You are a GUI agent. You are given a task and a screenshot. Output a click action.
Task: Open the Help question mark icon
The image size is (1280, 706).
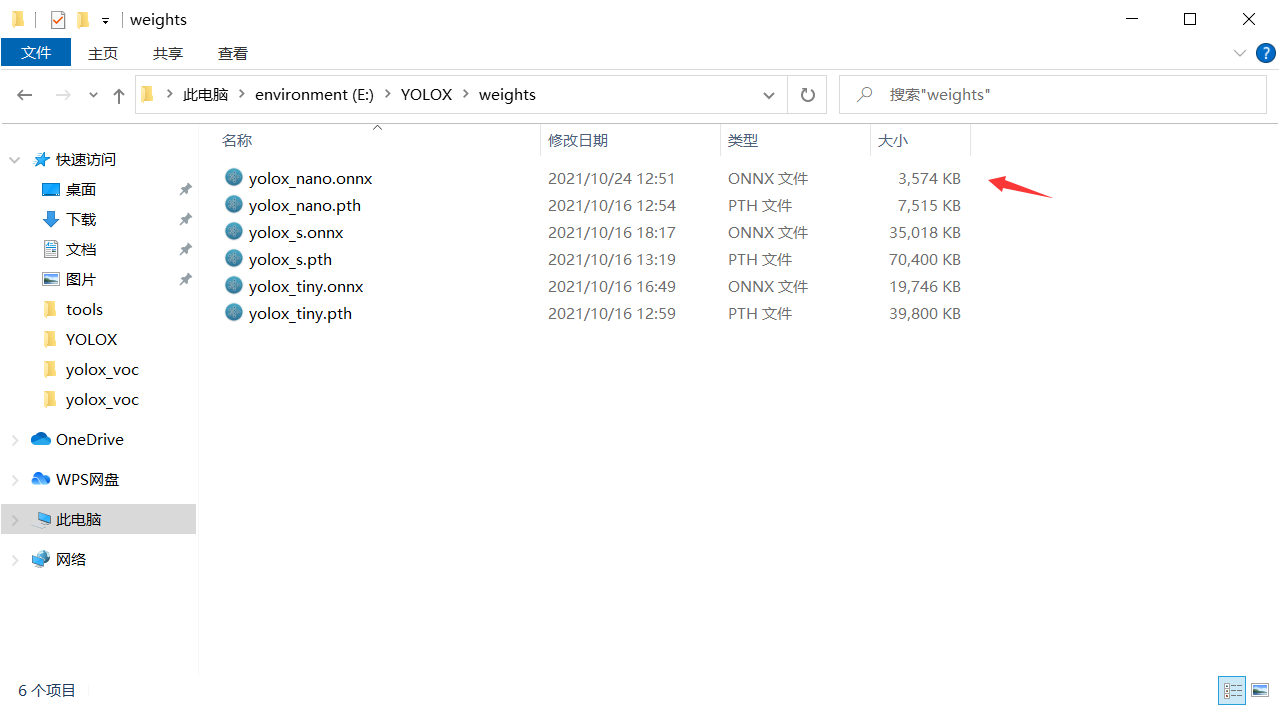coord(1266,53)
